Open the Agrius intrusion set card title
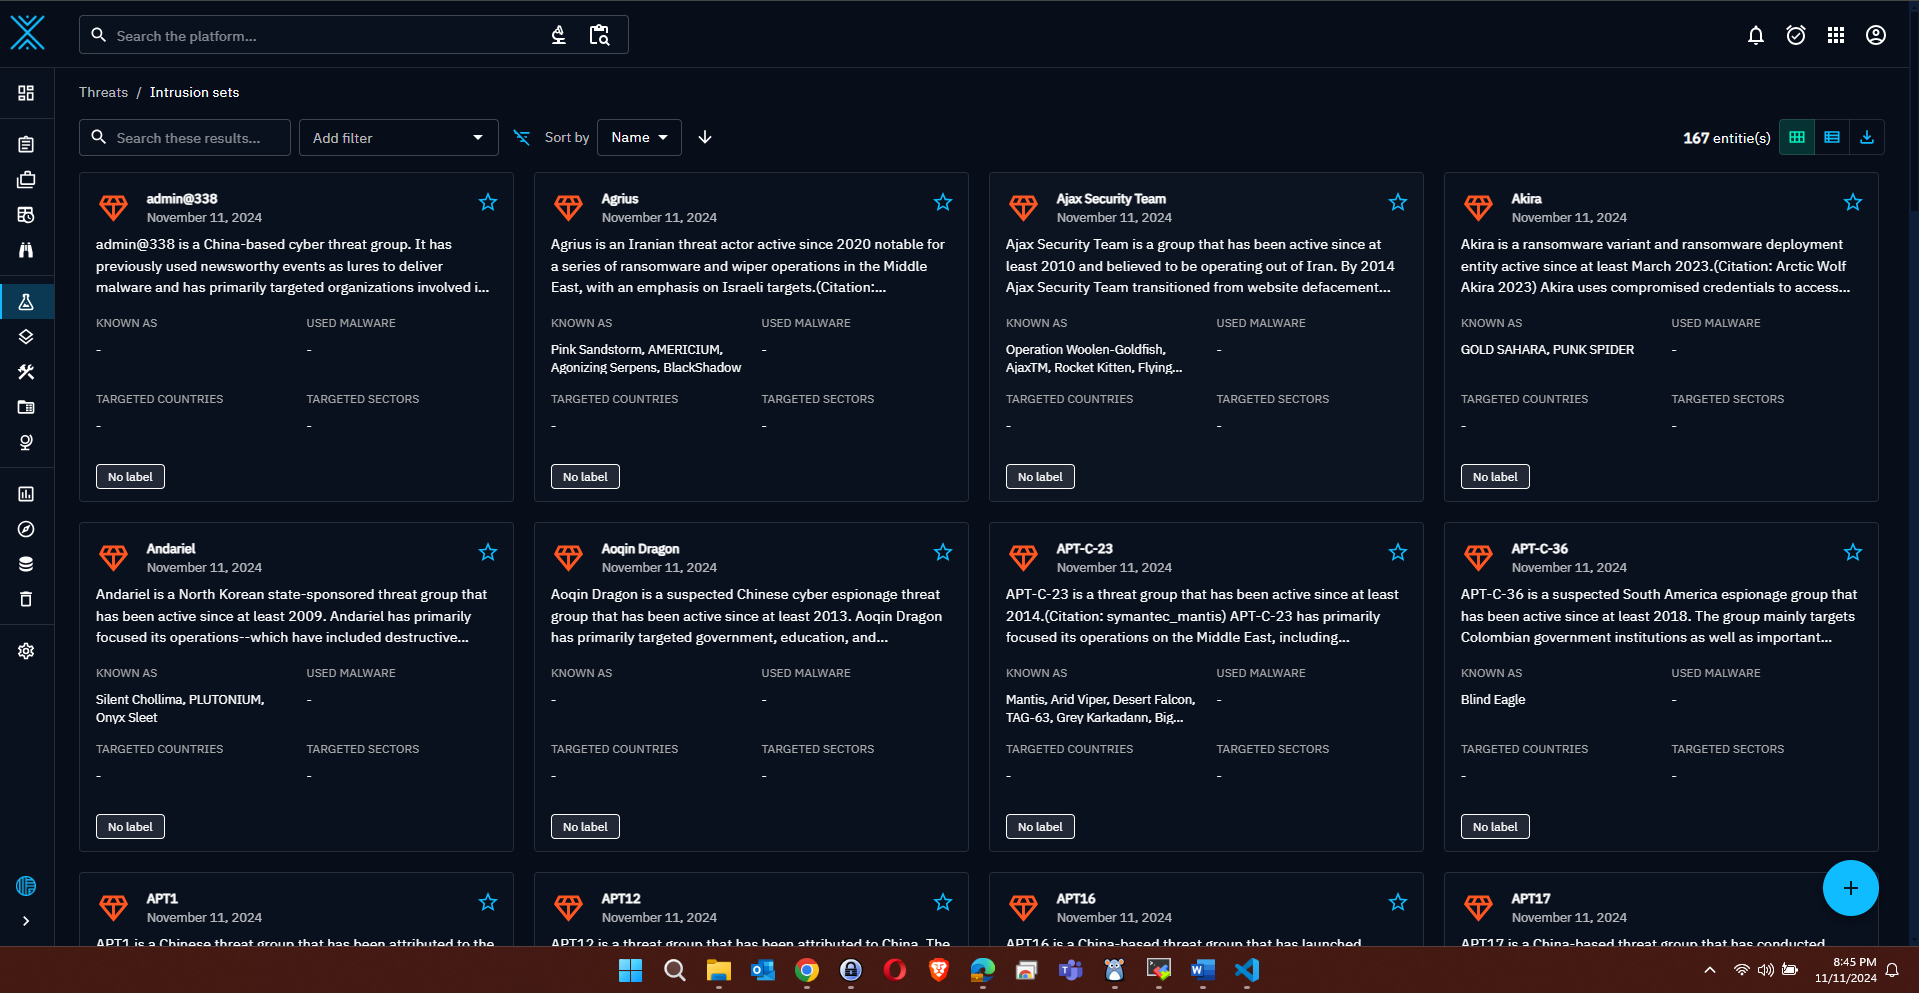 point(620,199)
